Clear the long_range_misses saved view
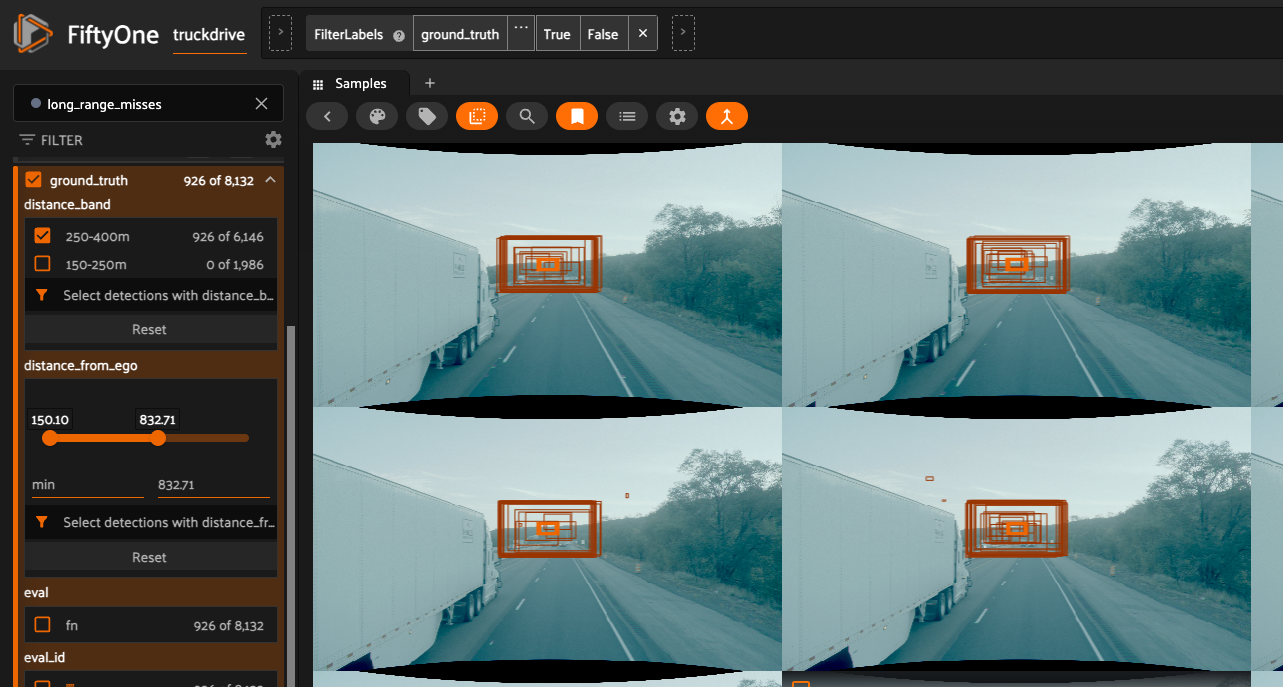The image size is (1283, 687). point(261,104)
